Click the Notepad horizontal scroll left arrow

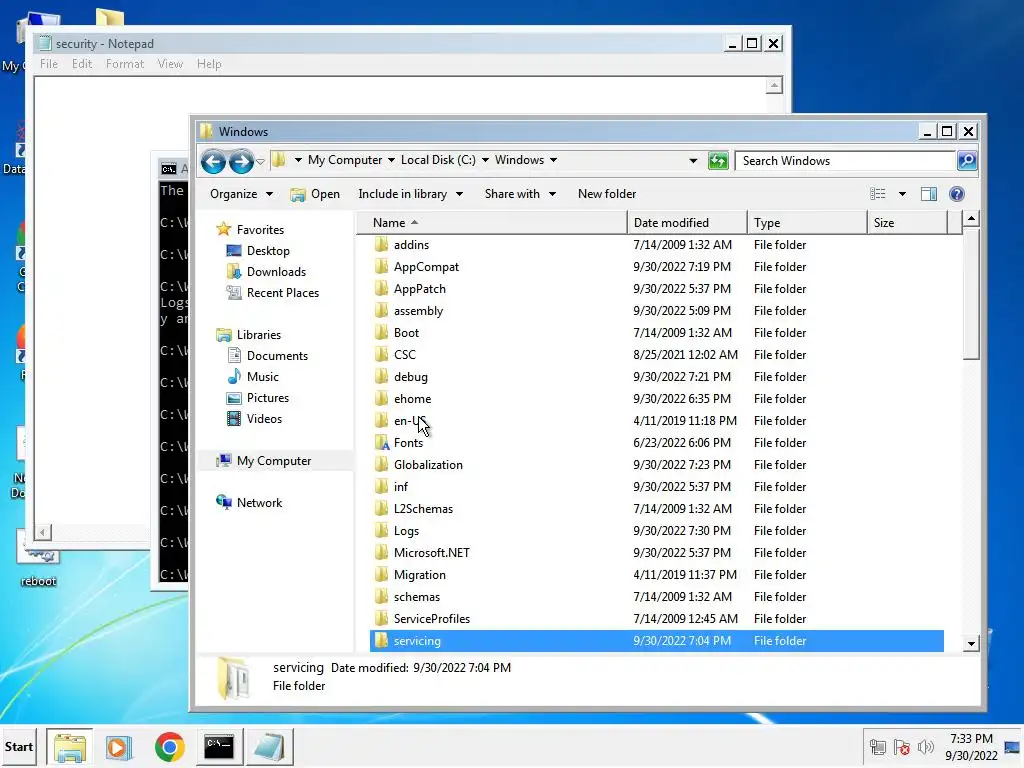(x=42, y=532)
